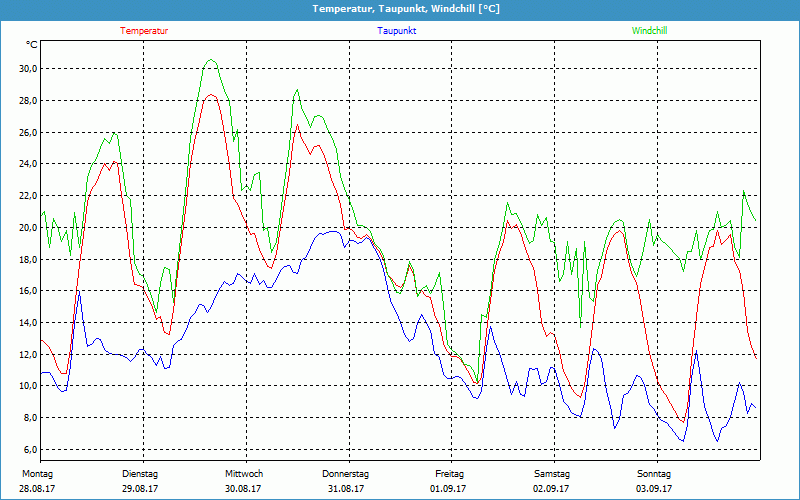
Task: Click the Samstag day label
Action: click(x=552, y=474)
